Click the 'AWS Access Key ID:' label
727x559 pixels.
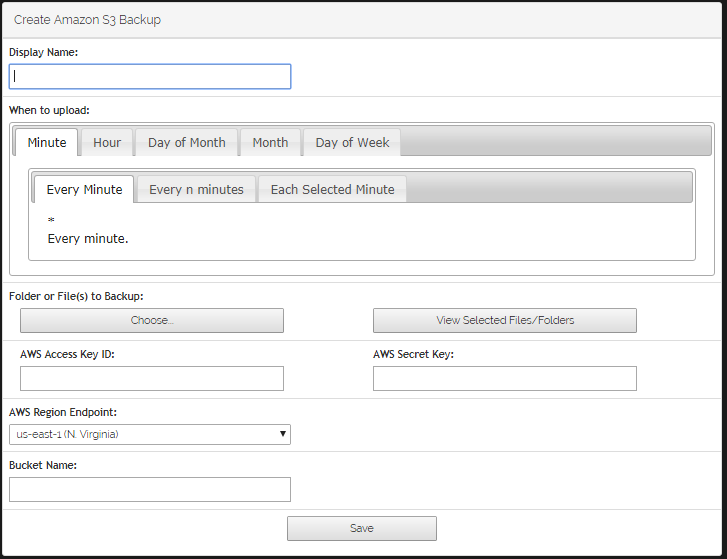(x=67, y=354)
